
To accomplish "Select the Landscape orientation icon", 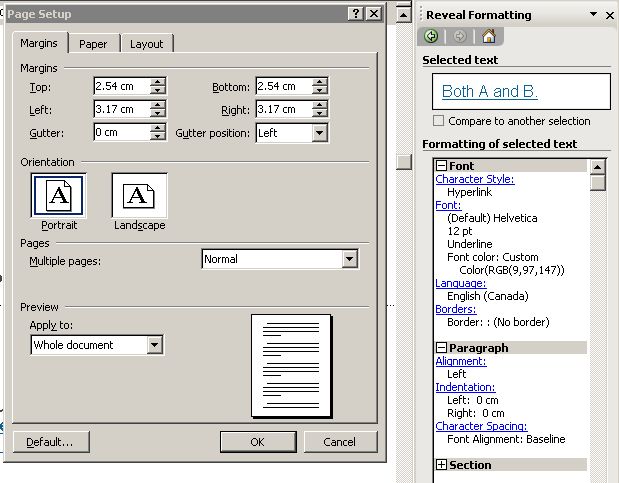I will coord(139,195).
